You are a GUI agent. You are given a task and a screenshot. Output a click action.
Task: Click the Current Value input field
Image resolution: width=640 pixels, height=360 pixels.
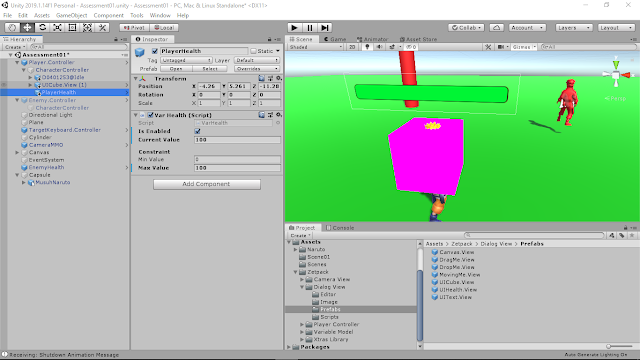(238, 140)
